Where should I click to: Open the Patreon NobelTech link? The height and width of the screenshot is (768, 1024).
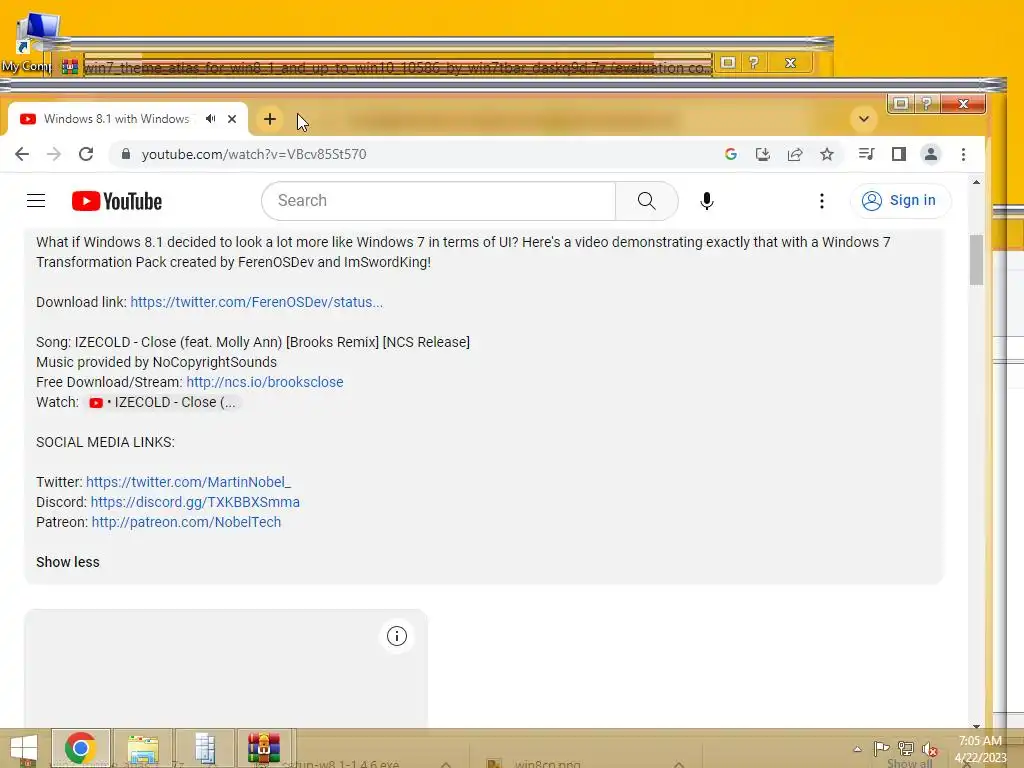186,522
